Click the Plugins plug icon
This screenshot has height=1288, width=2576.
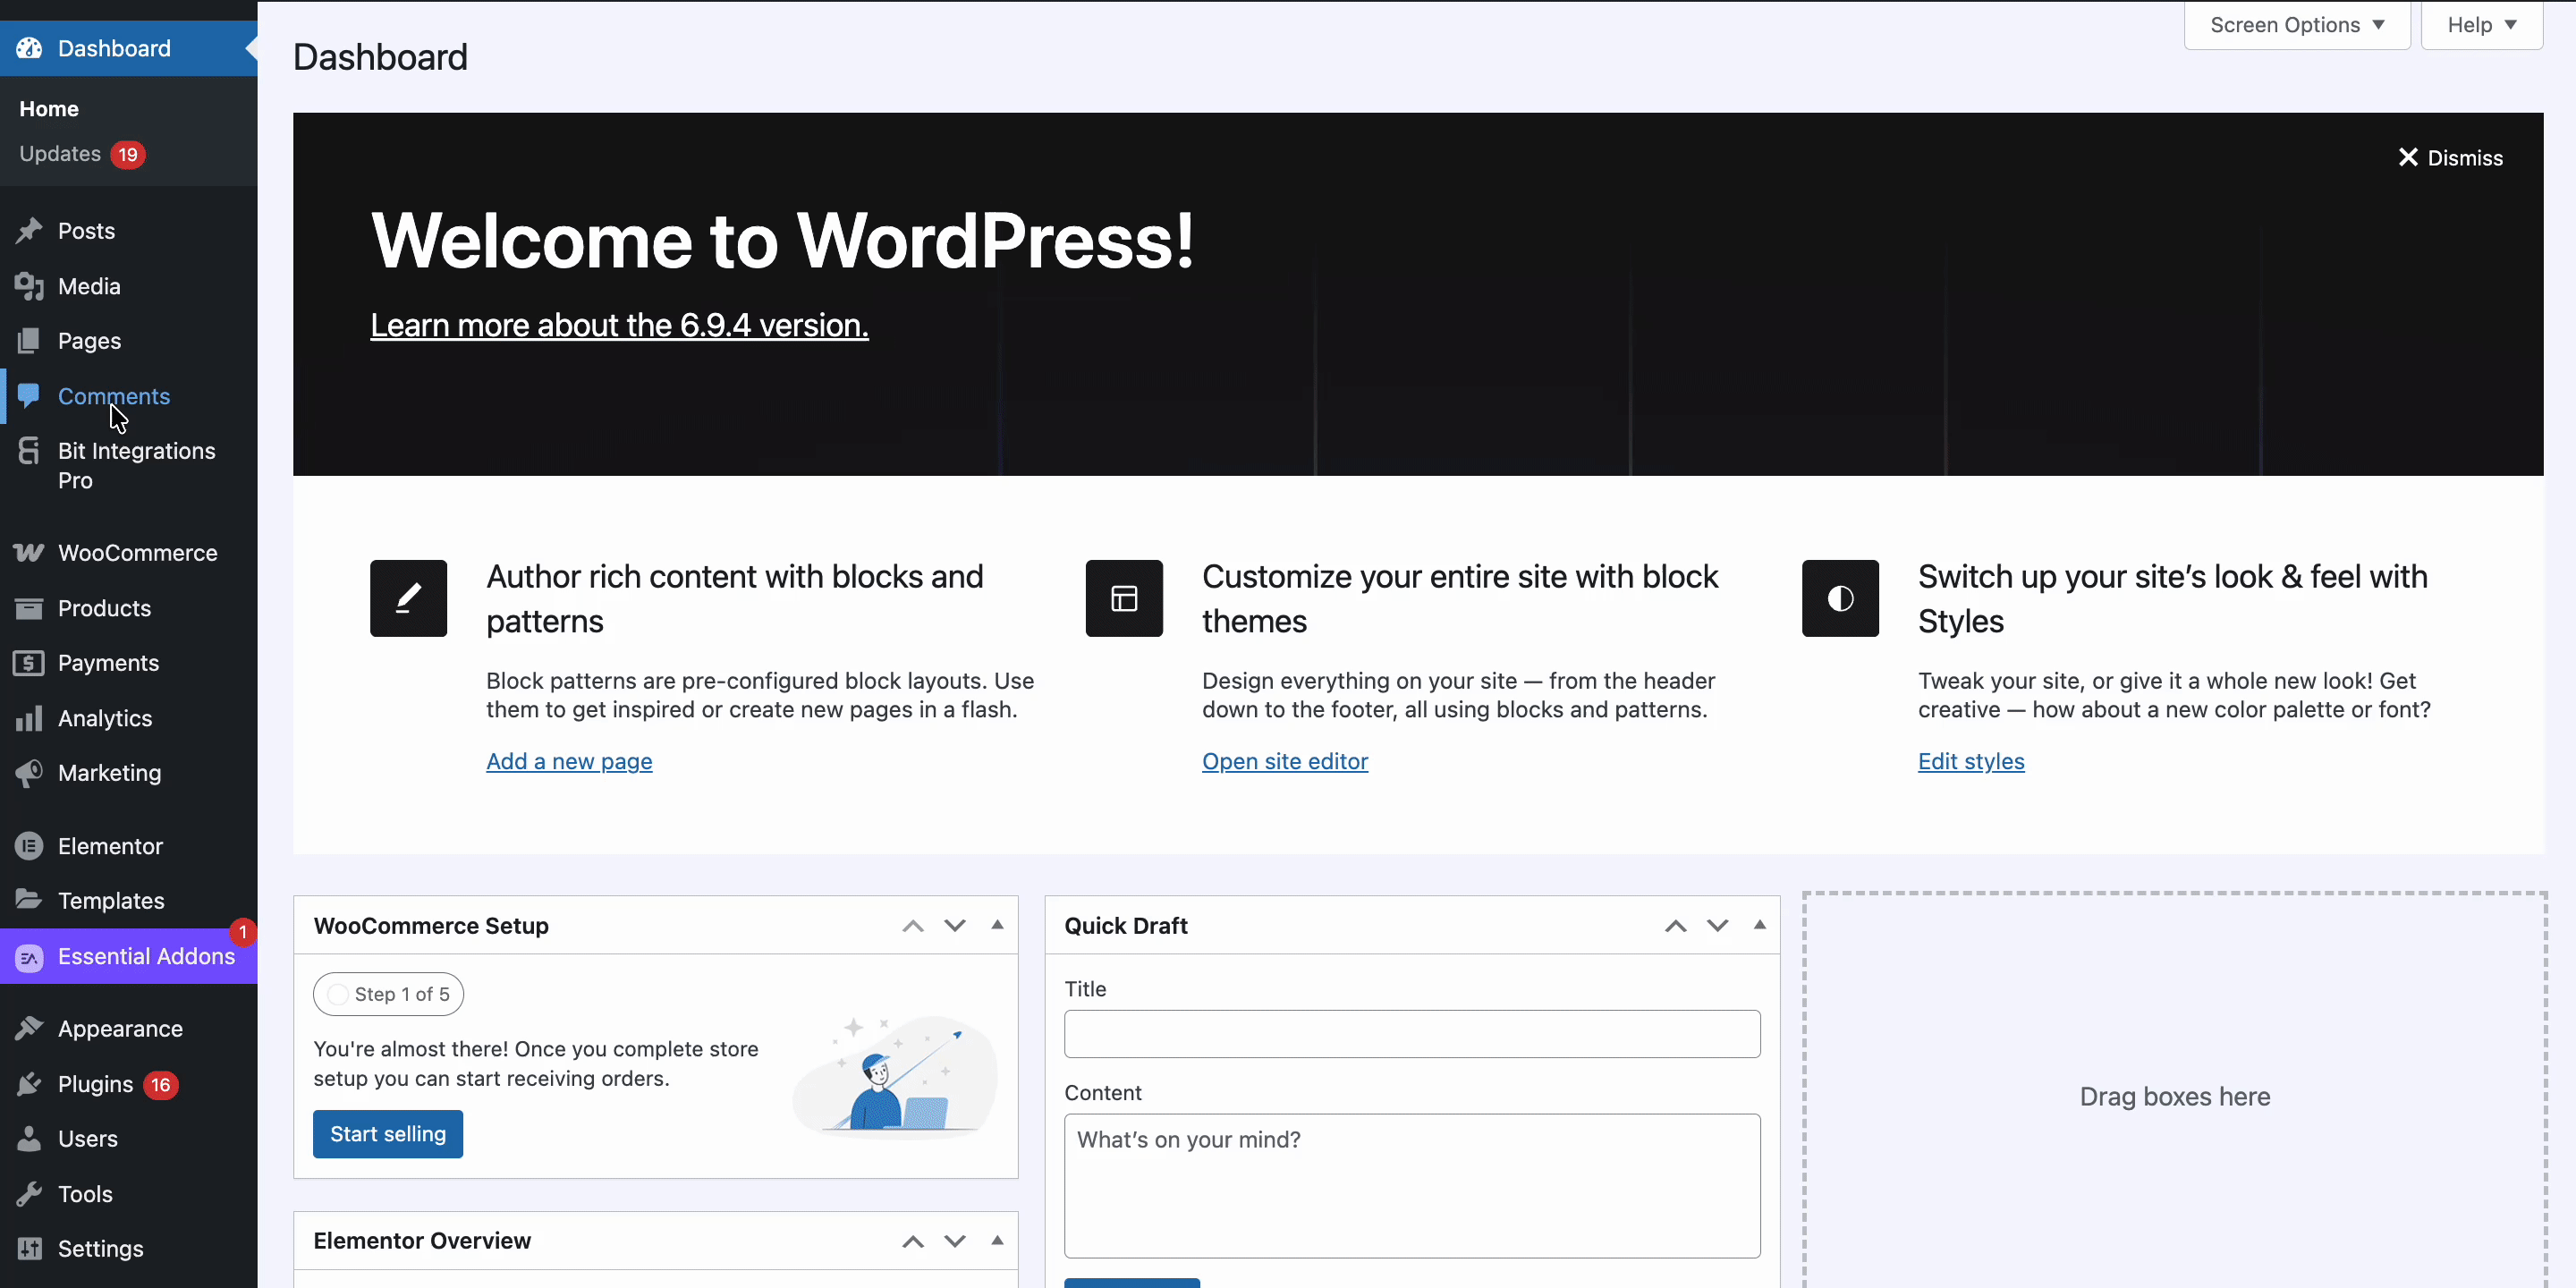(29, 1084)
